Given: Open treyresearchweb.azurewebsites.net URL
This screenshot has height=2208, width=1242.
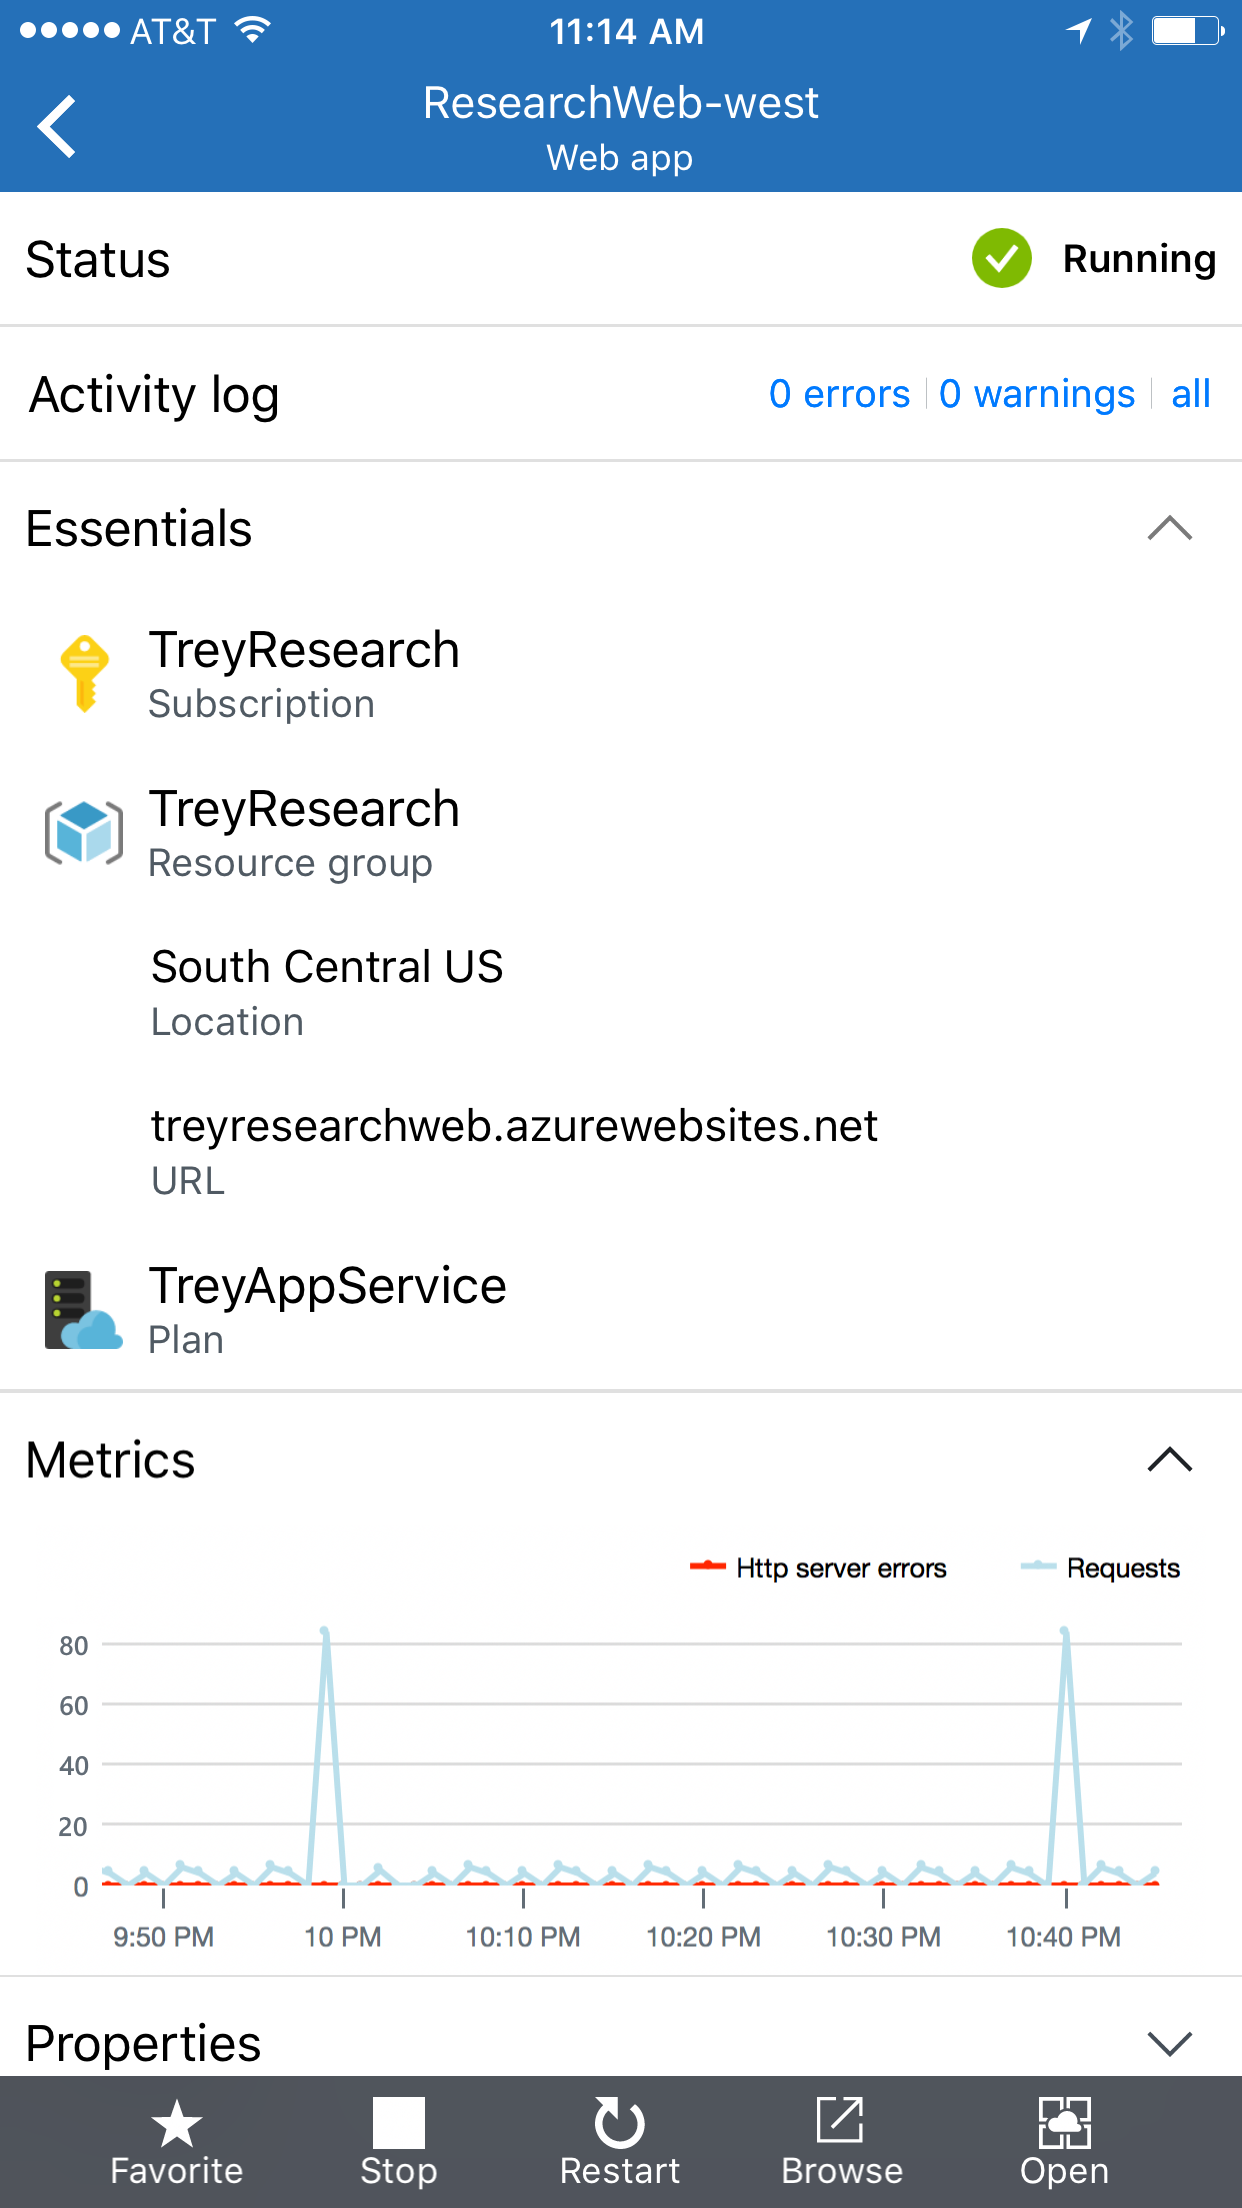Looking at the screenshot, I should [514, 1126].
